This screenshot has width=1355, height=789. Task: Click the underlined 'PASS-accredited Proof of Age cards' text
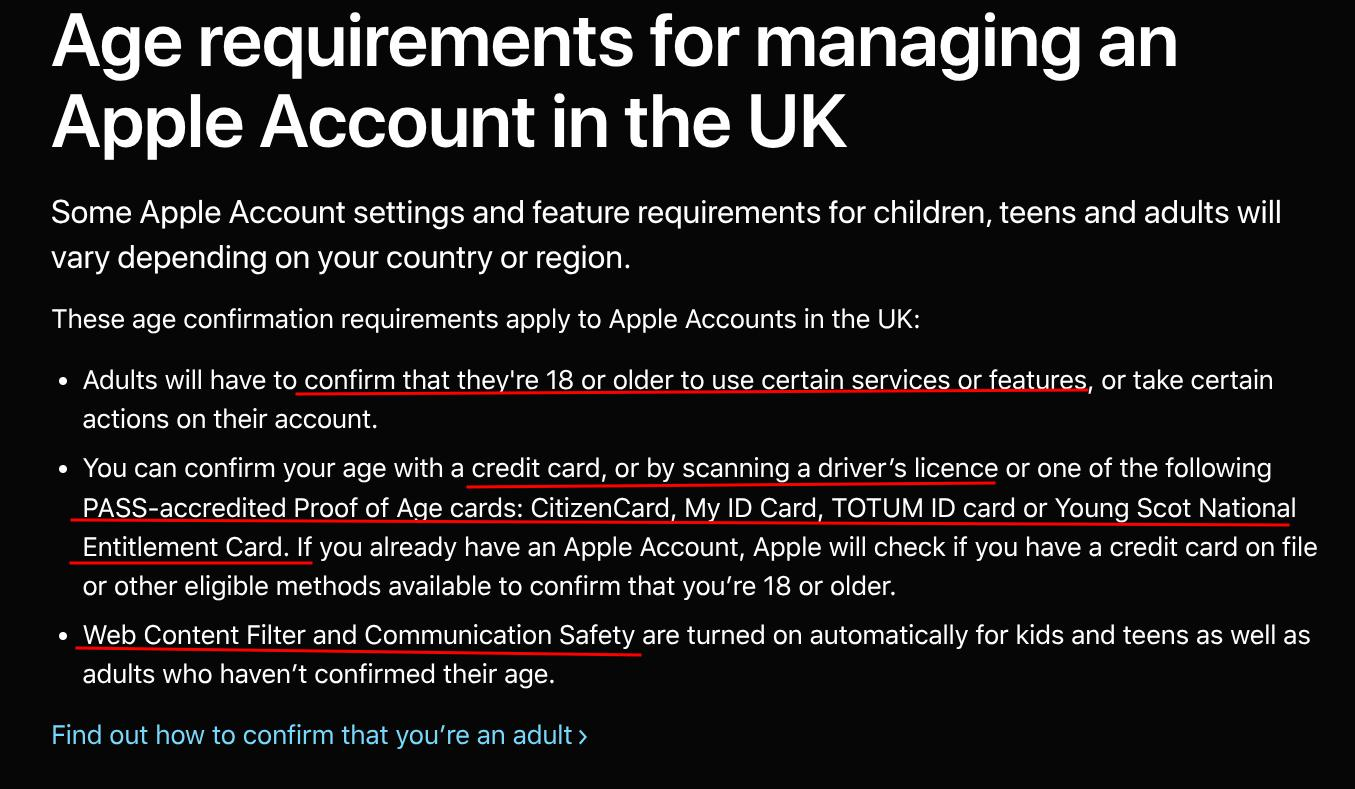coord(302,508)
